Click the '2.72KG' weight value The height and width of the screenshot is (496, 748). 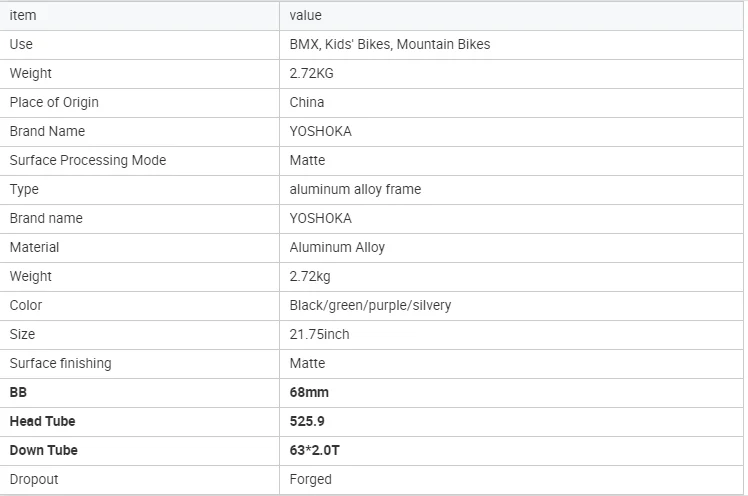pos(311,73)
